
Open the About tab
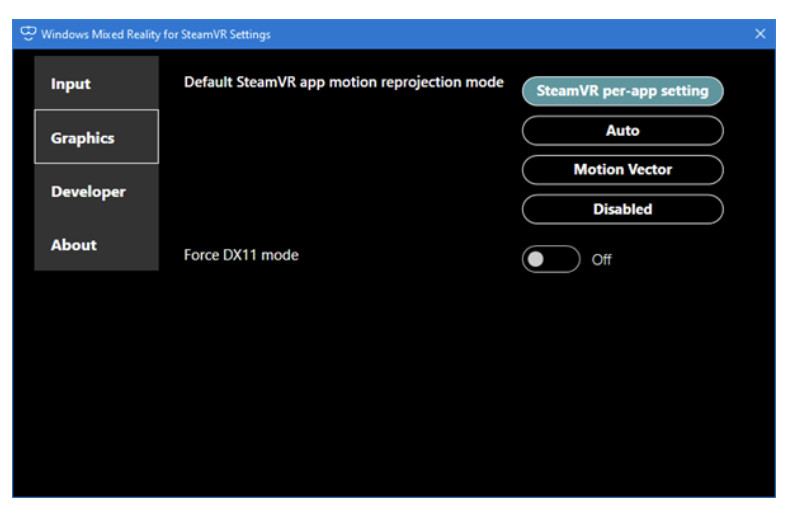pyautogui.click(x=96, y=245)
